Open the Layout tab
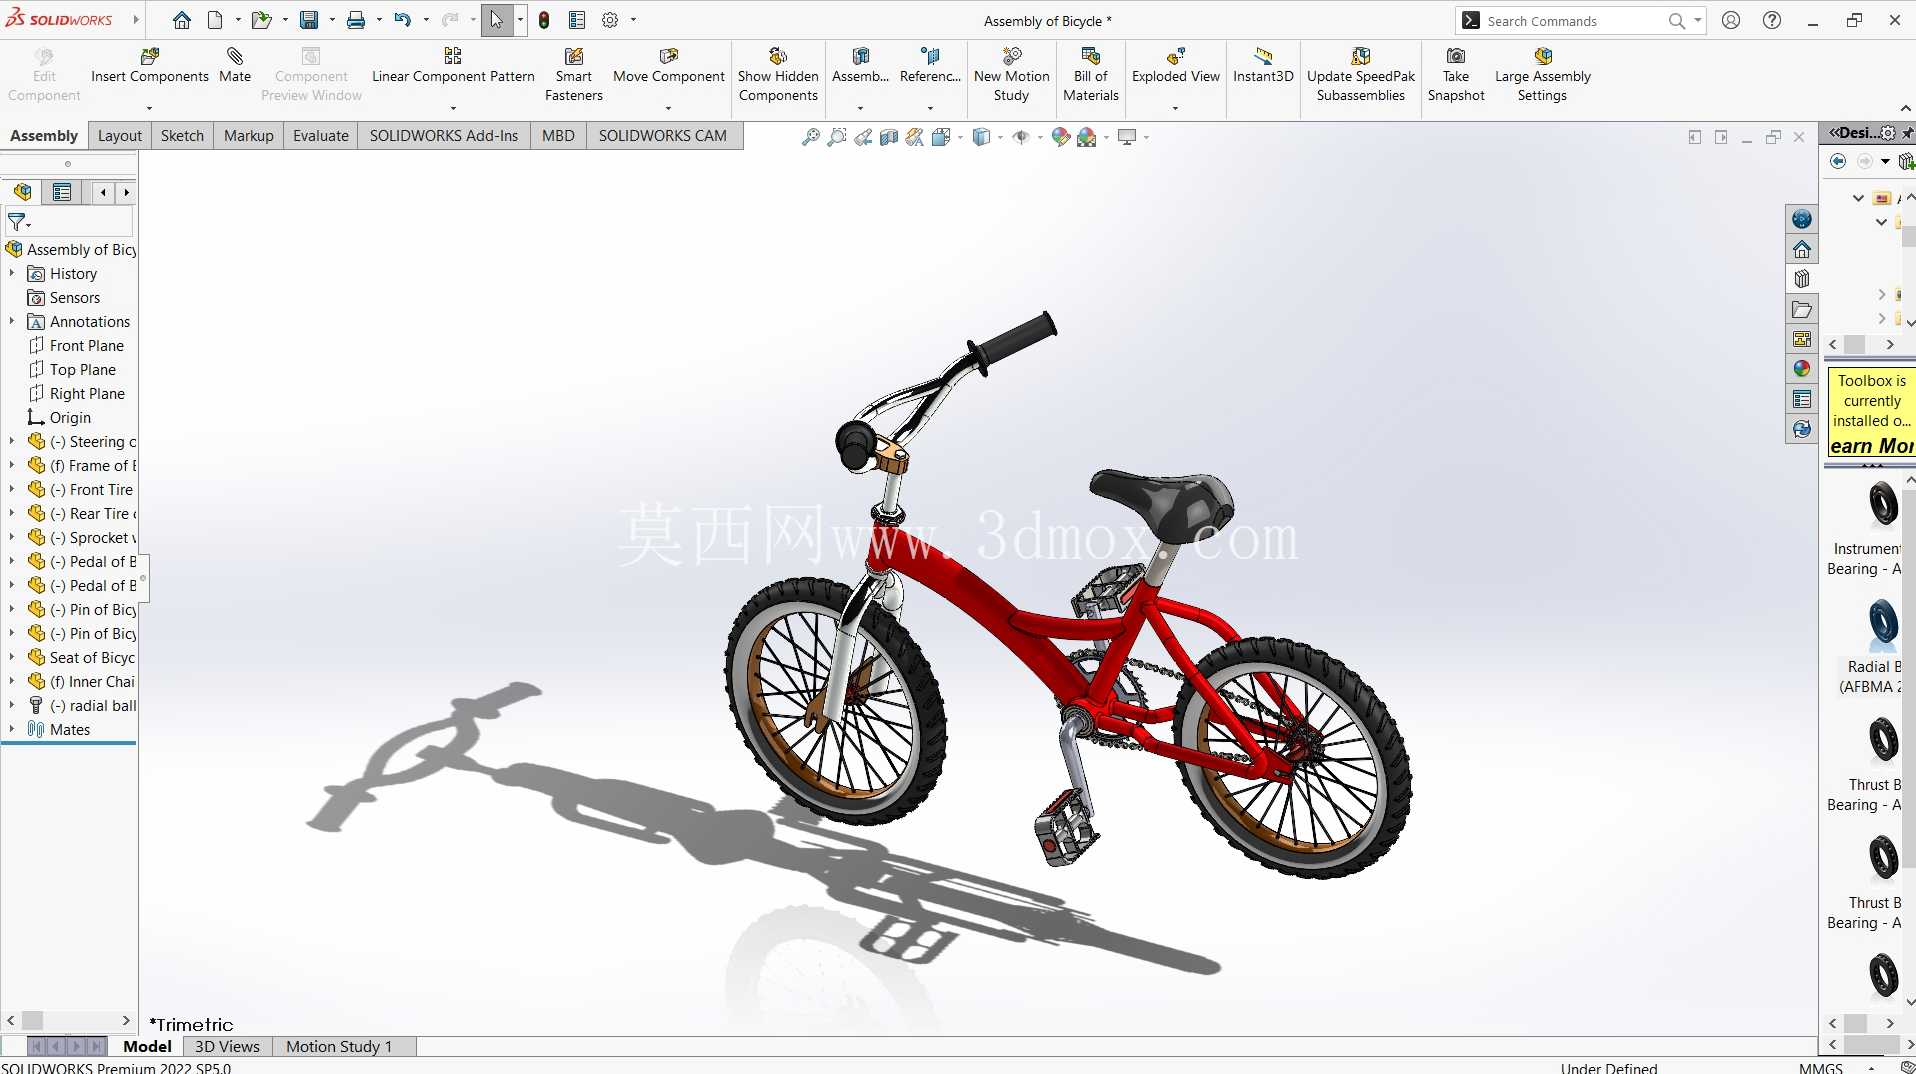Viewport: 1916px width, 1074px height. click(x=120, y=136)
